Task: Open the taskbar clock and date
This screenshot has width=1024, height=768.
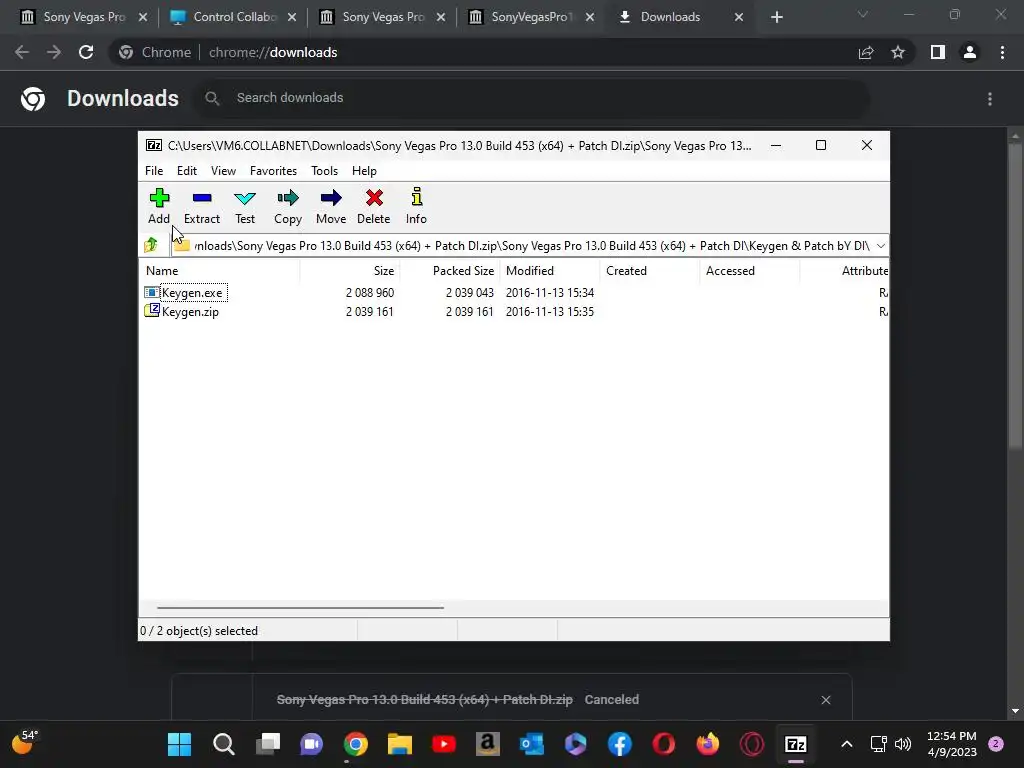Action: click(x=952, y=744)
